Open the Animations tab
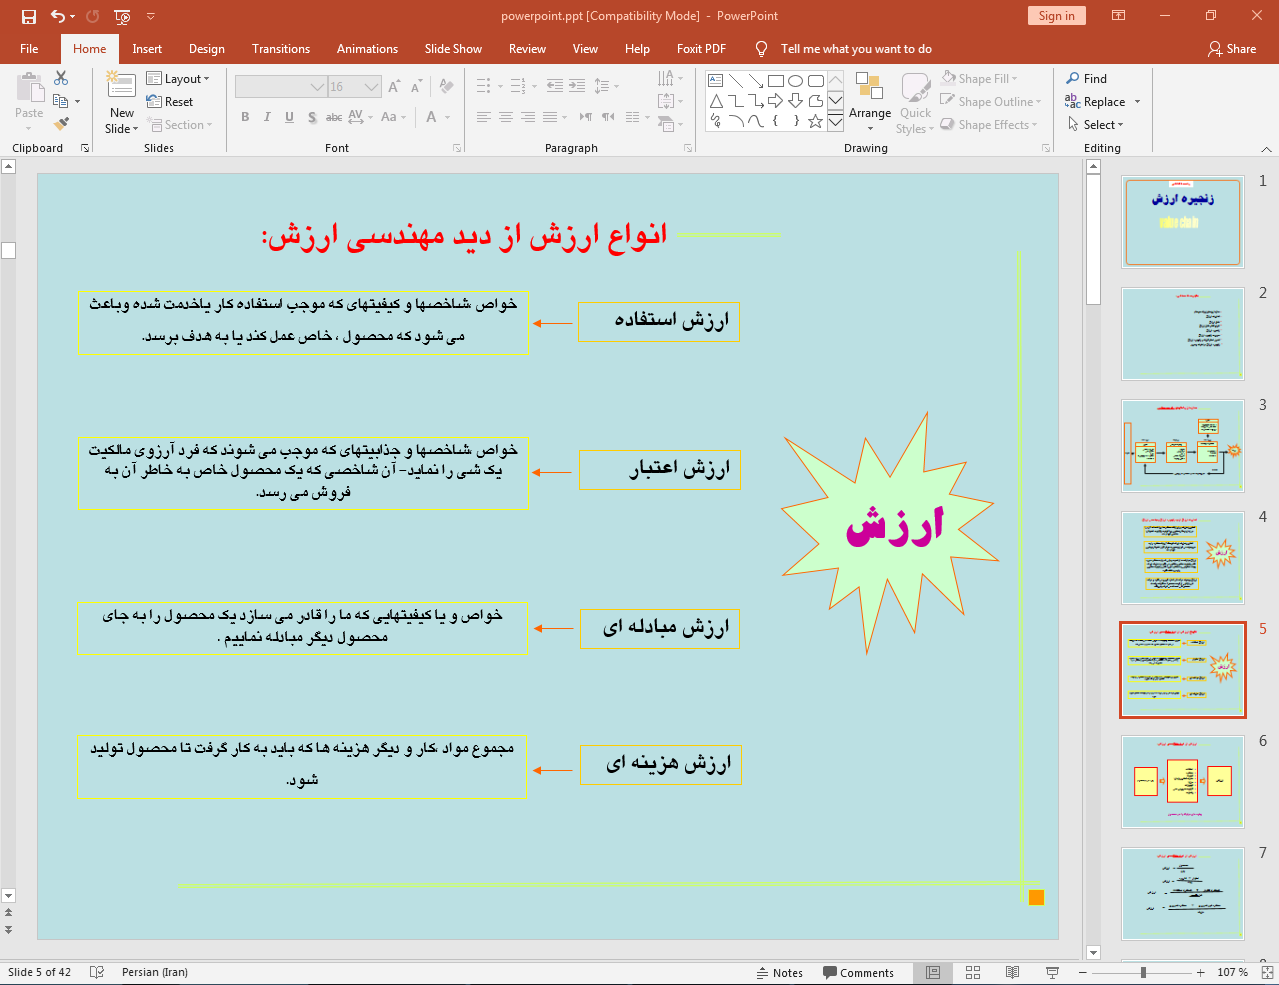The width and height of the screenshot is (1279, 985). pos(367,48)
